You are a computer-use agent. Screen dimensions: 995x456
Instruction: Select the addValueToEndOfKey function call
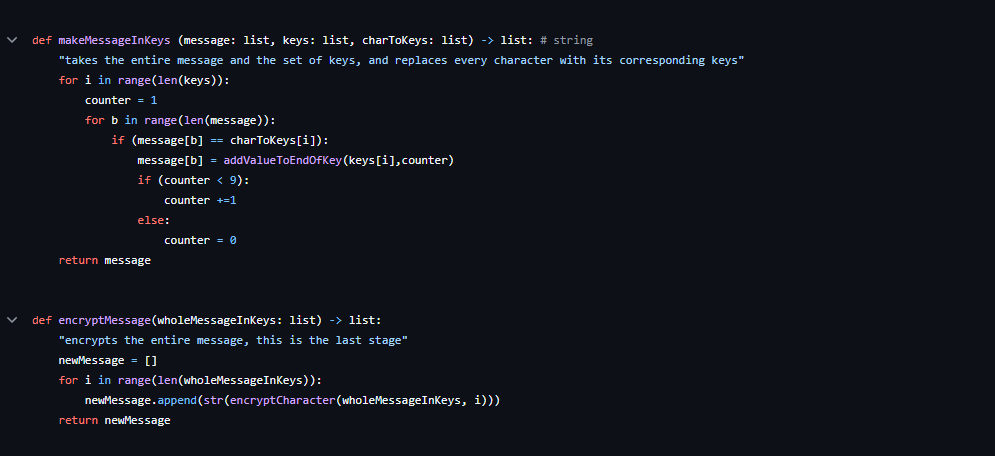(283, 160)
